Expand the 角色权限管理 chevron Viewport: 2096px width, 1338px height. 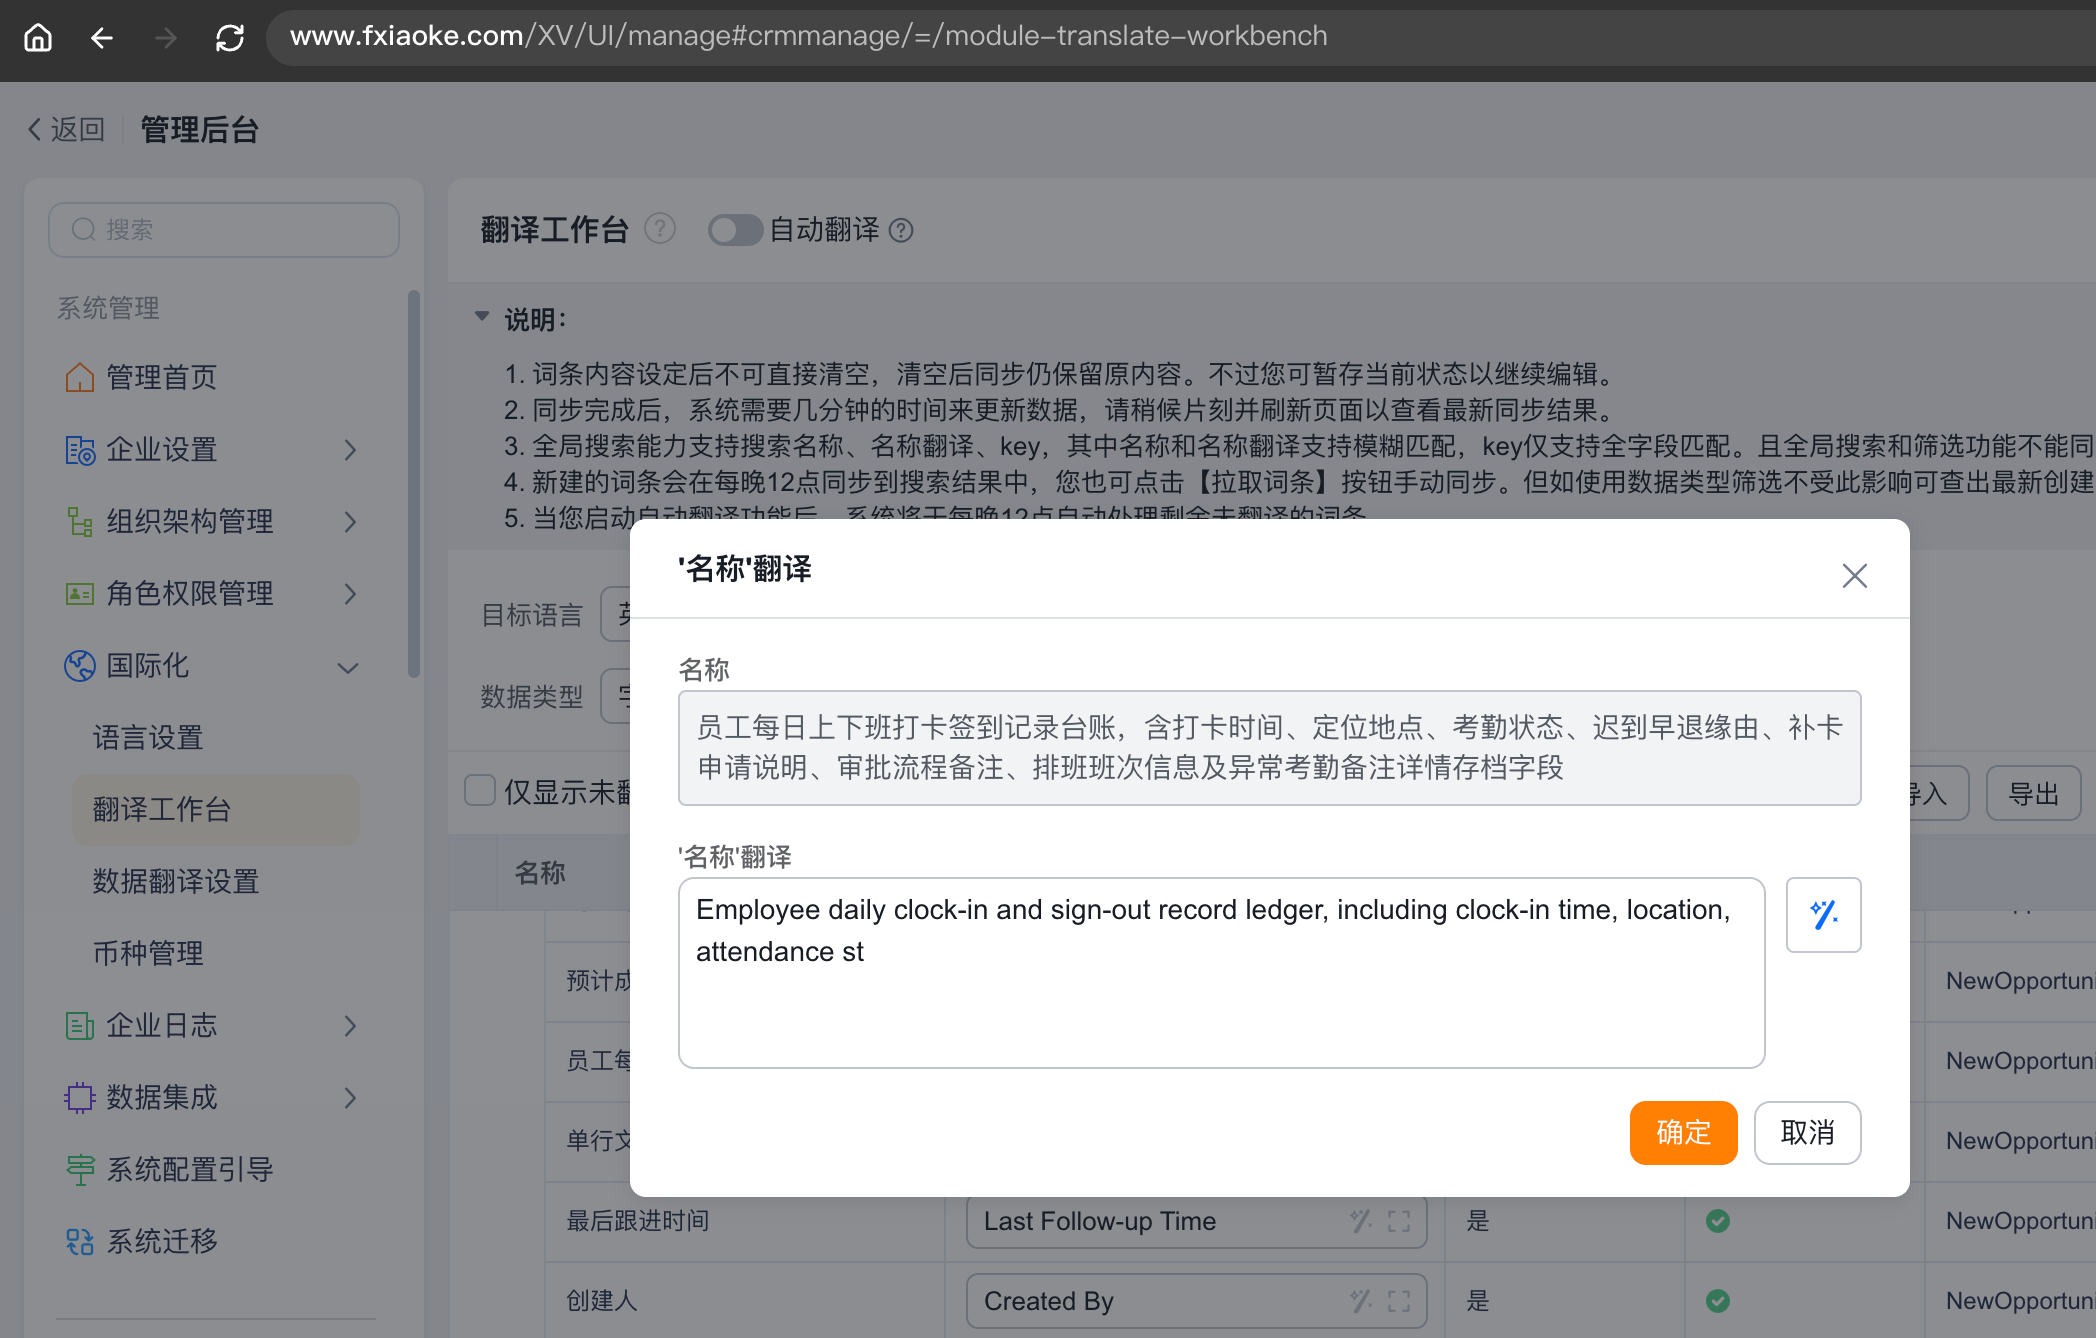(x=350, y=594)
